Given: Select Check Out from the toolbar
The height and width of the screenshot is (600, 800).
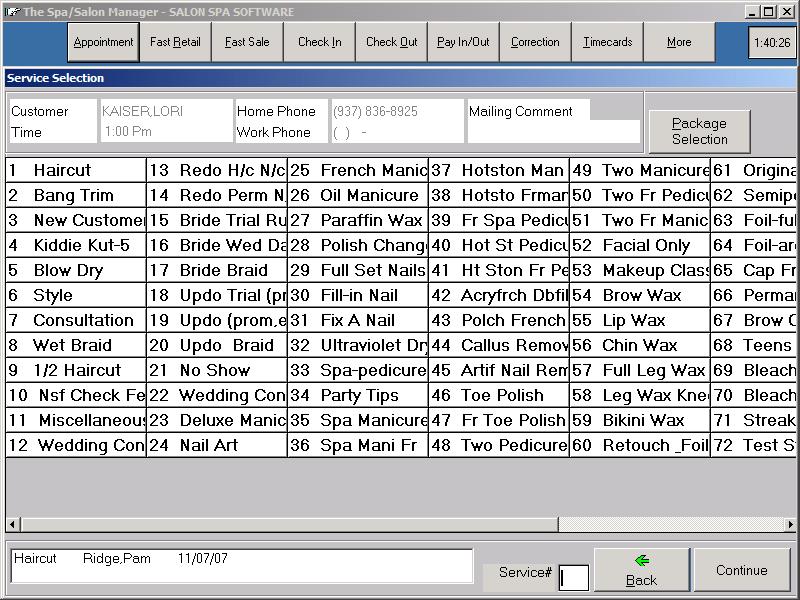Looking at the screenshot, I should click(x=391, y=42).
